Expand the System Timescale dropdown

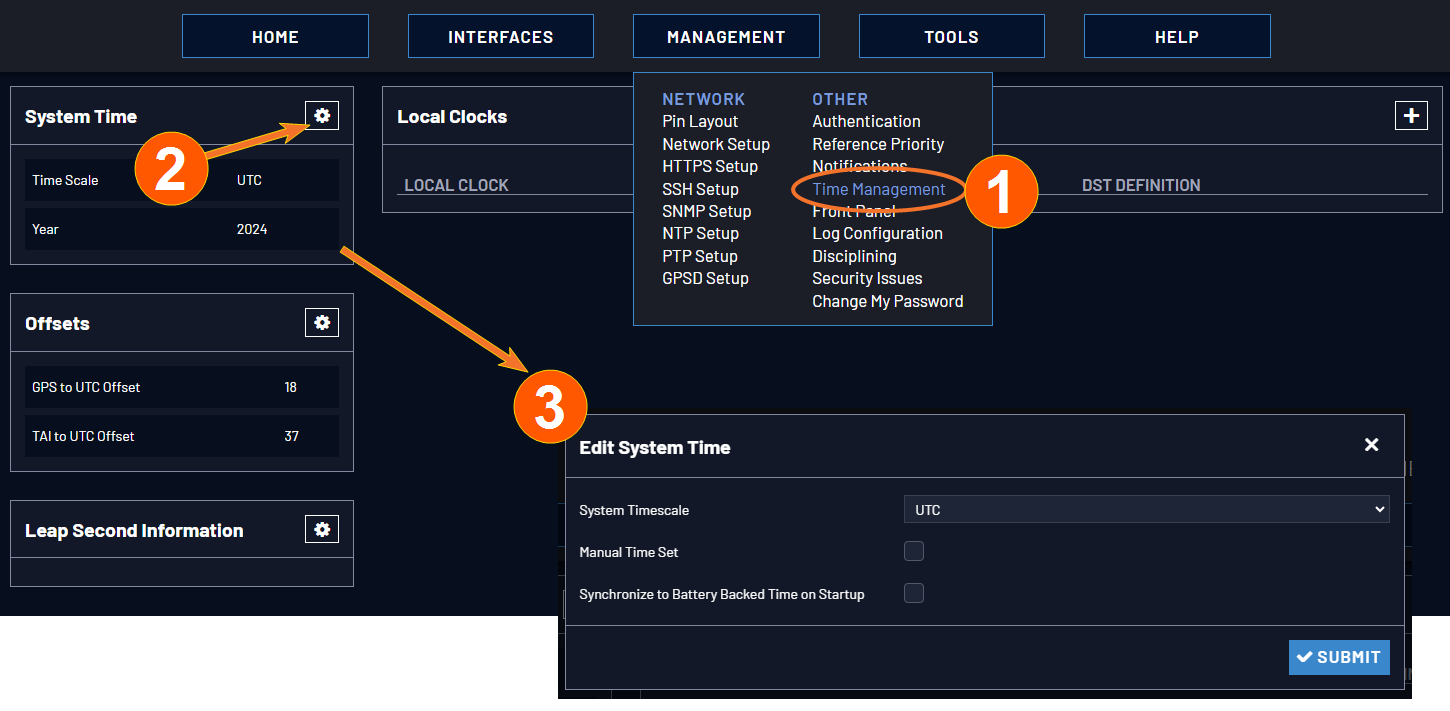[1147, 510]
